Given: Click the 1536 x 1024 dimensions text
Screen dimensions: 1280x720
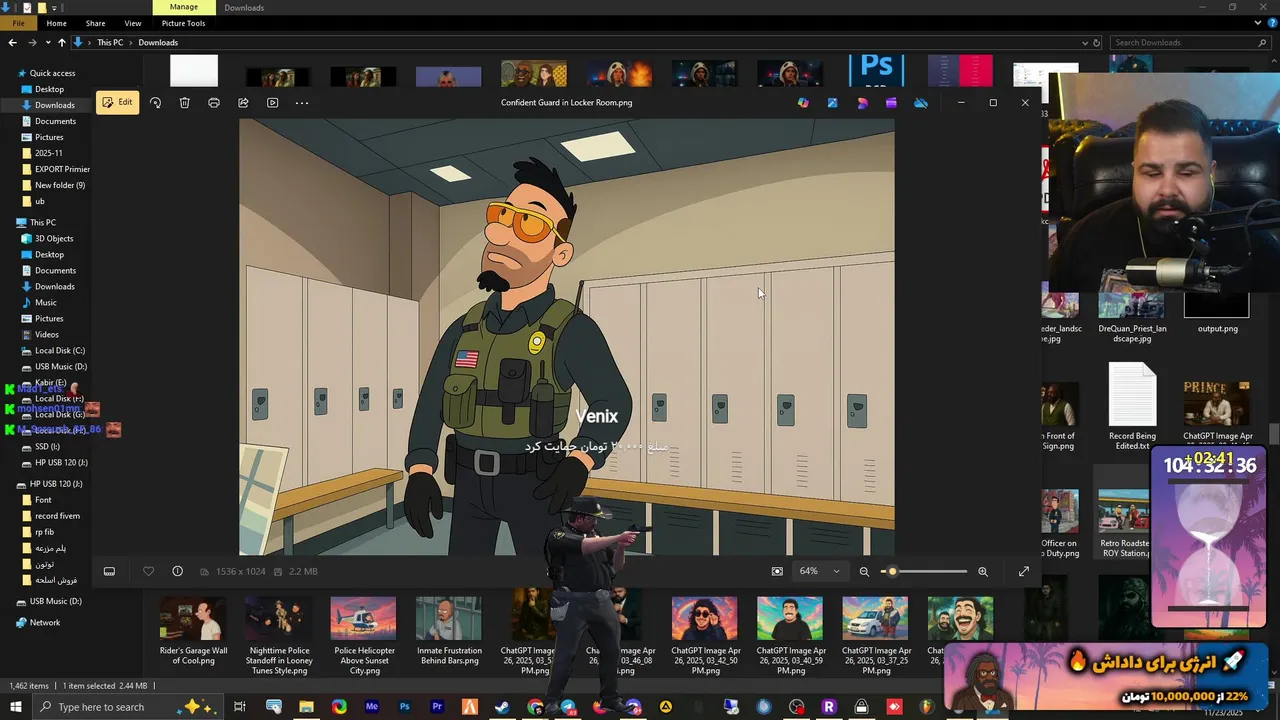Looking at the screenshot, I should [x=240, y=571].
